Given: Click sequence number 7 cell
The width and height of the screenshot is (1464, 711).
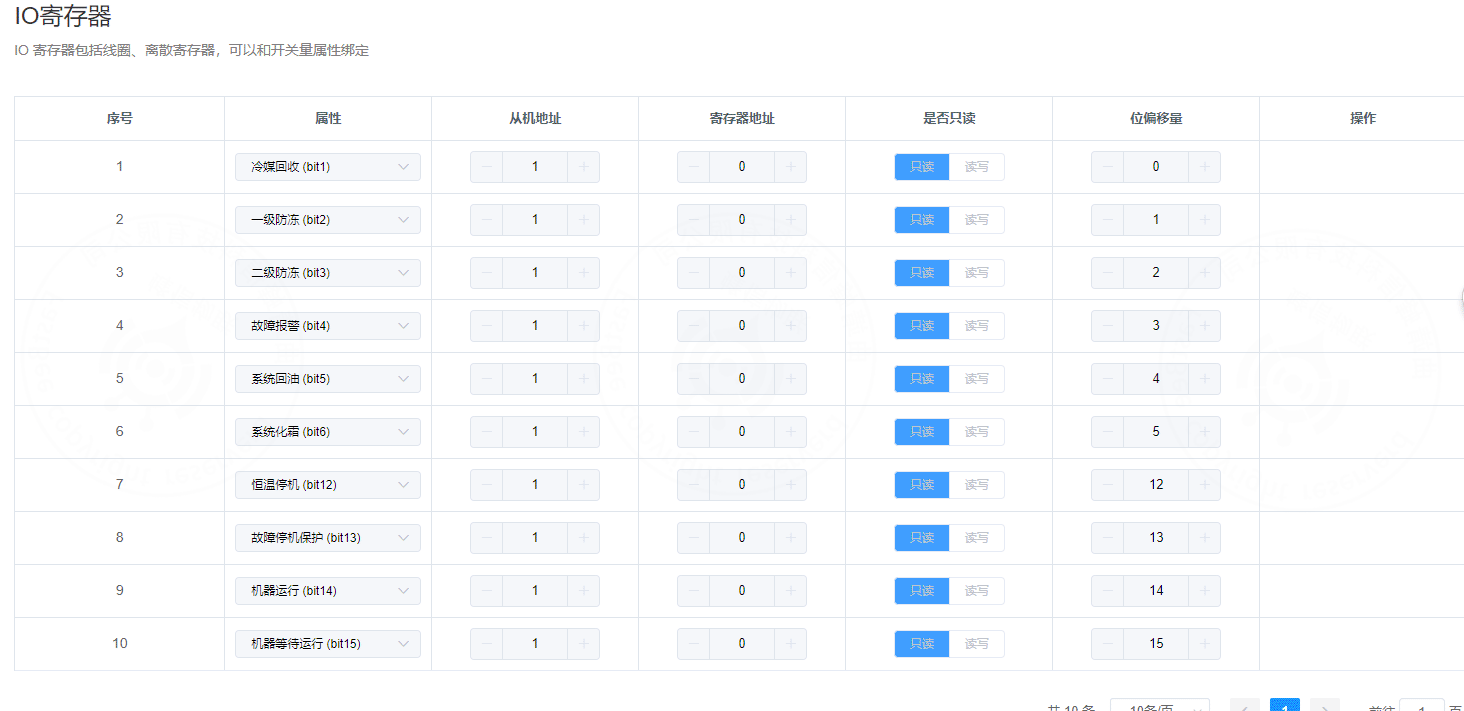Looking at the screenshot, I should pyautogui.click(x=120, y=485).
